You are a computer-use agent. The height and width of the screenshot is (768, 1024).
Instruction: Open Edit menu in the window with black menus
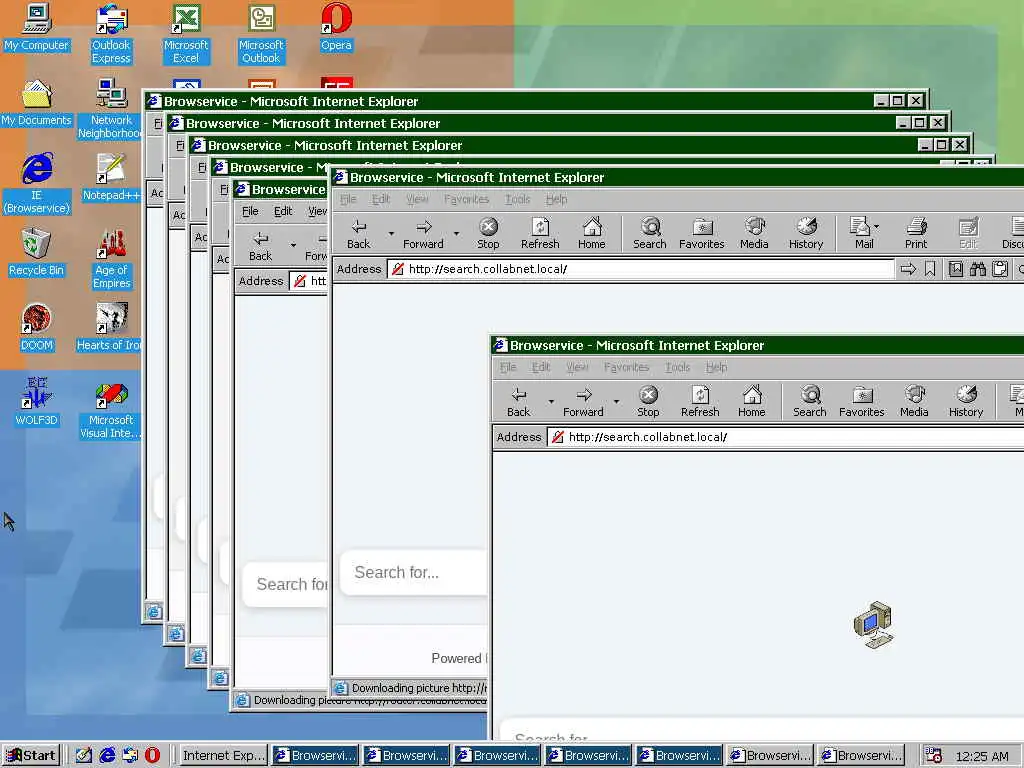point(283,211)
